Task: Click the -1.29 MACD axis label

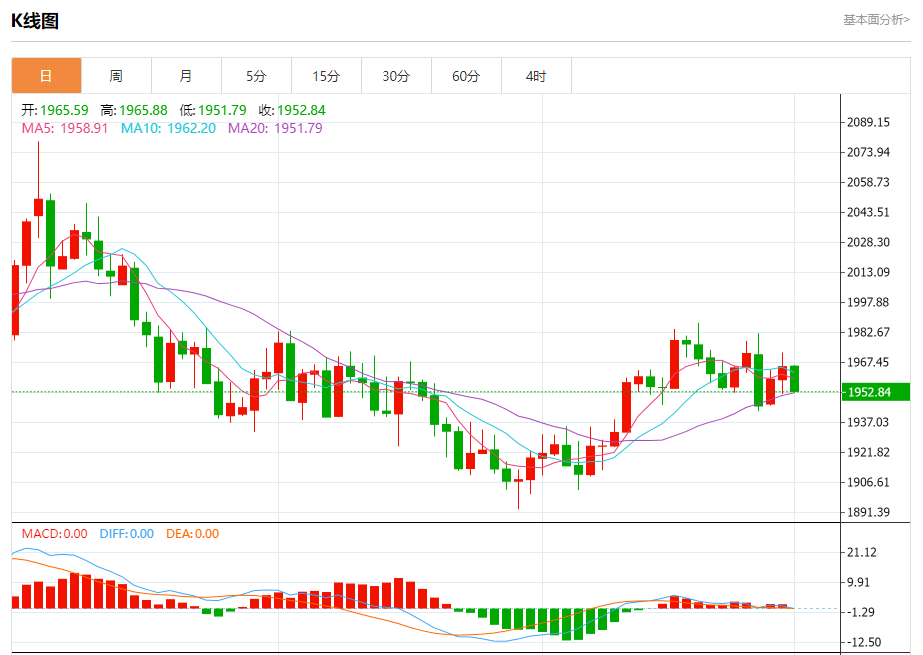Action: point(860,613)
